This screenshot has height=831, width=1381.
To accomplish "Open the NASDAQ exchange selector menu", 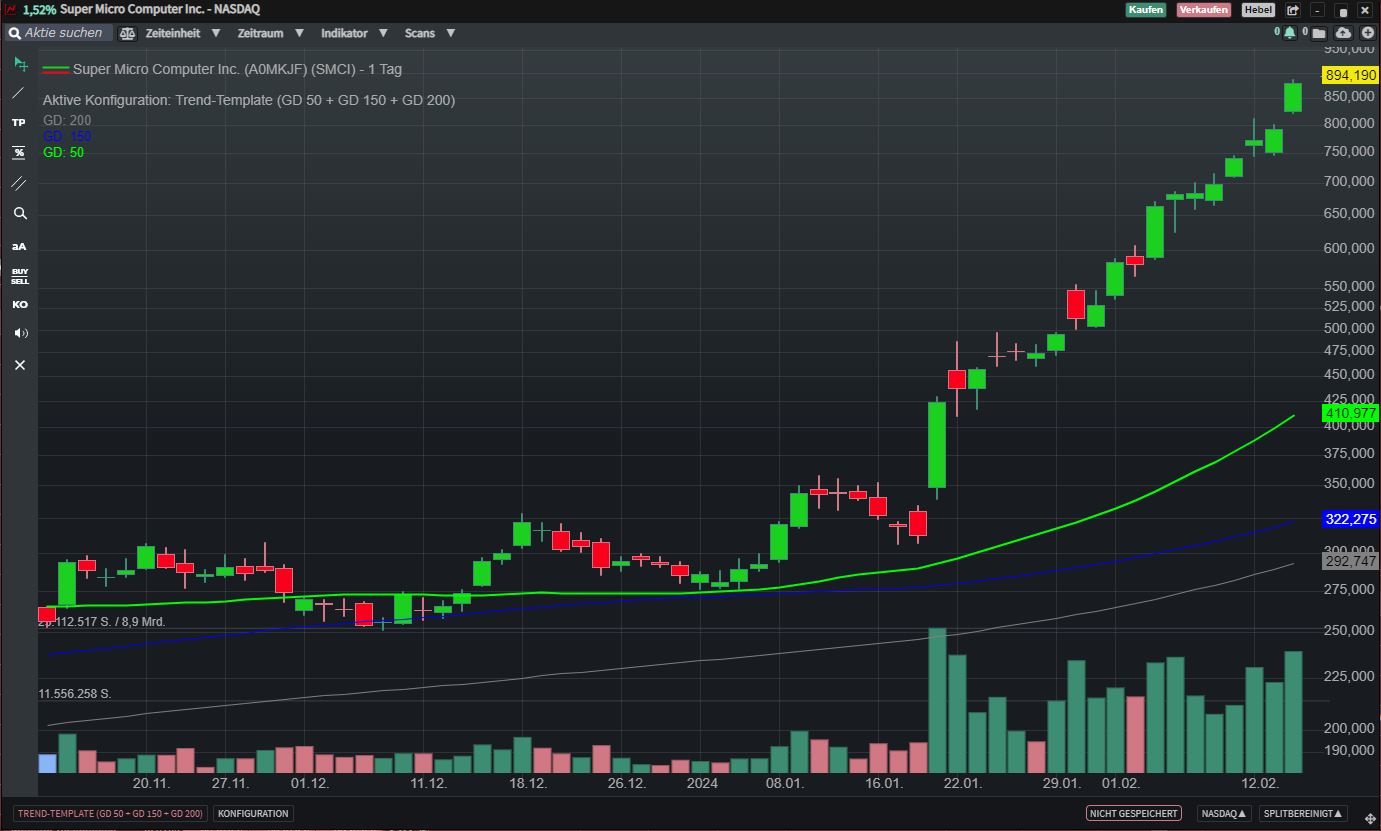I will [1224, 814].
